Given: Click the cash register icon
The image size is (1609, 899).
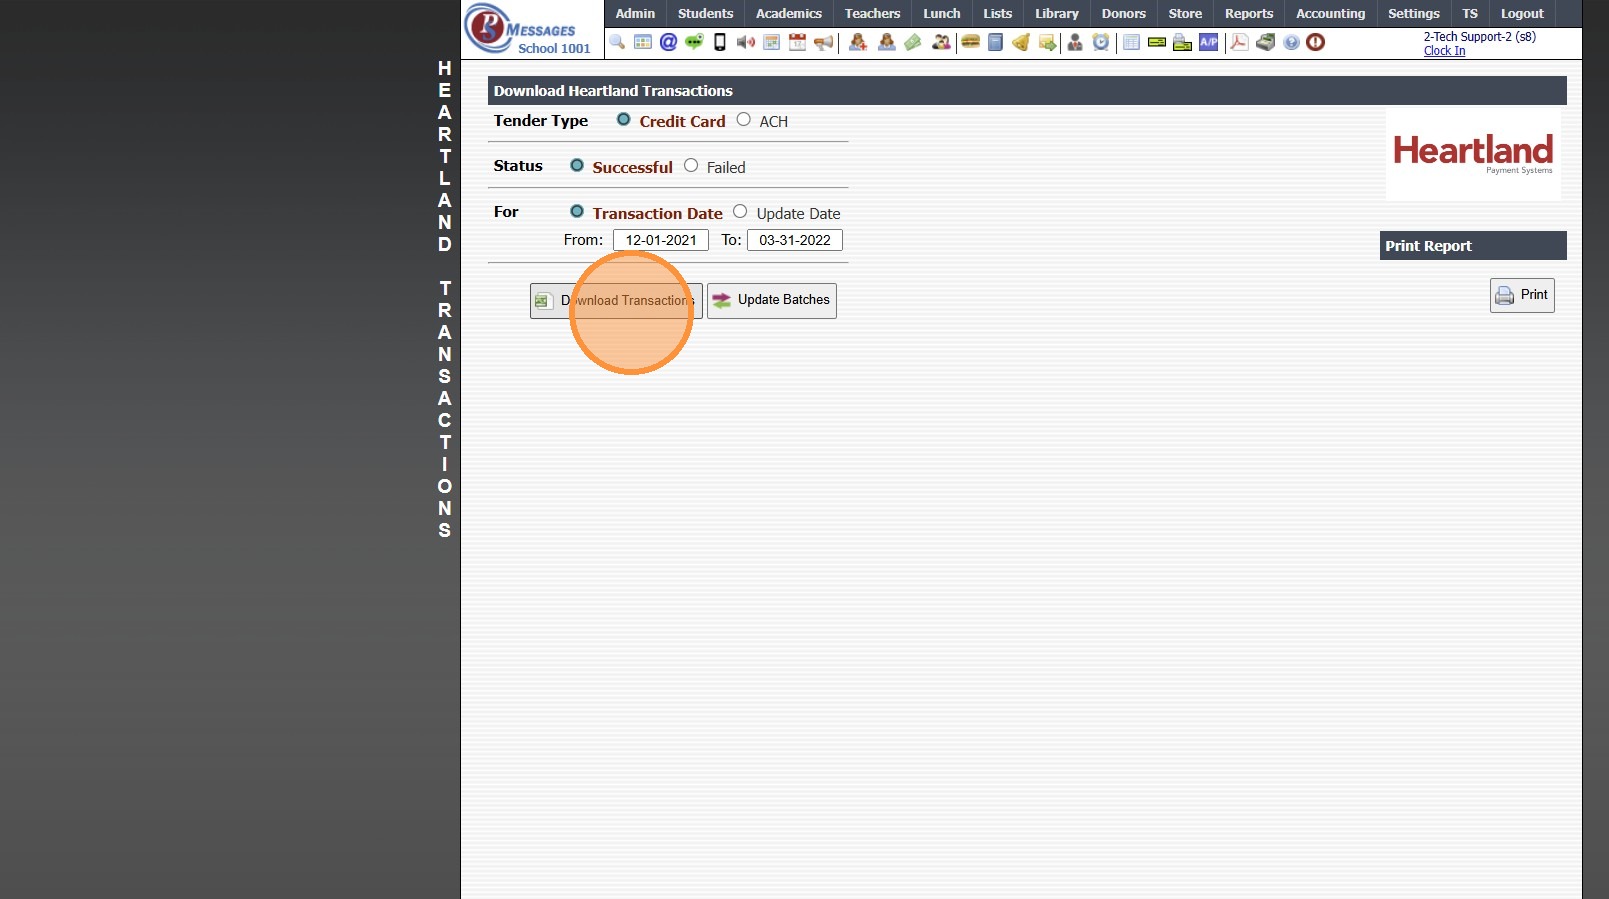Looking at the screenshot, I should pos(1265,42).
